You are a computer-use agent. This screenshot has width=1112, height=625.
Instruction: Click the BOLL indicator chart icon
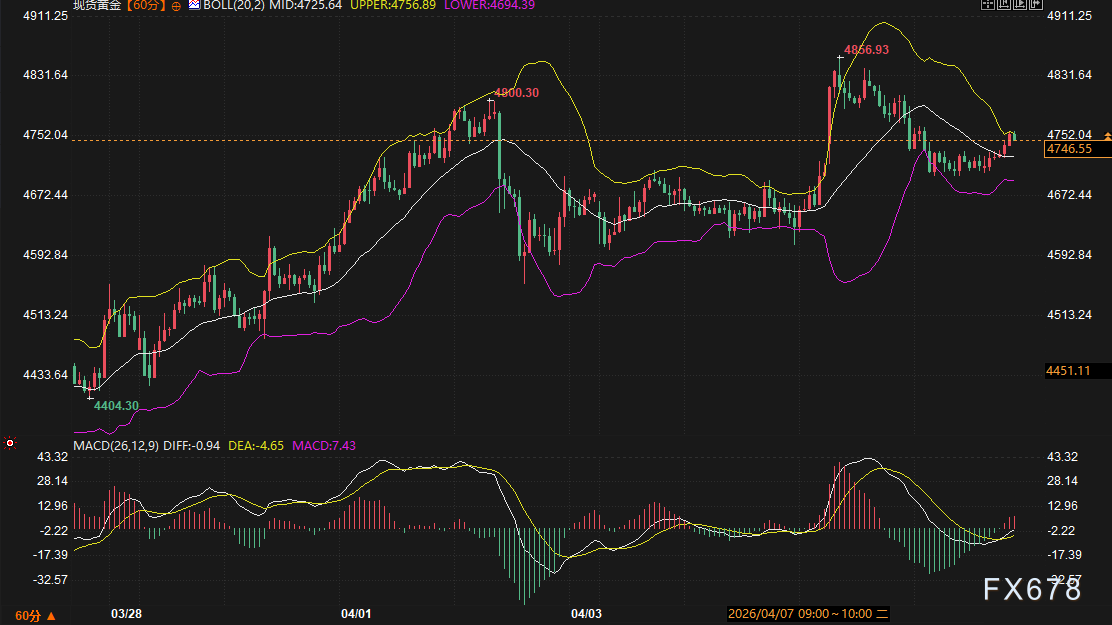click(193, 6)
